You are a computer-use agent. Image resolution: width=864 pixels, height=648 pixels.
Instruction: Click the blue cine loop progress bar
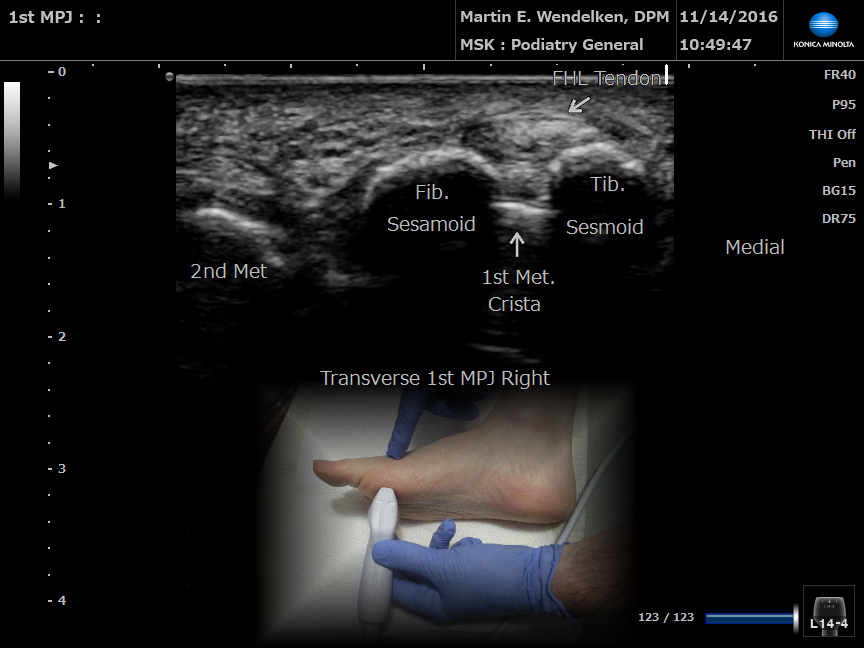point(748,618)
